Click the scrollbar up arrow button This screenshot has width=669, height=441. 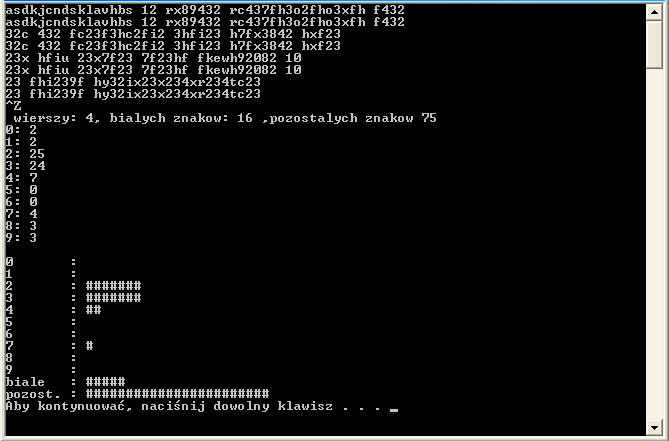point(654,12)
